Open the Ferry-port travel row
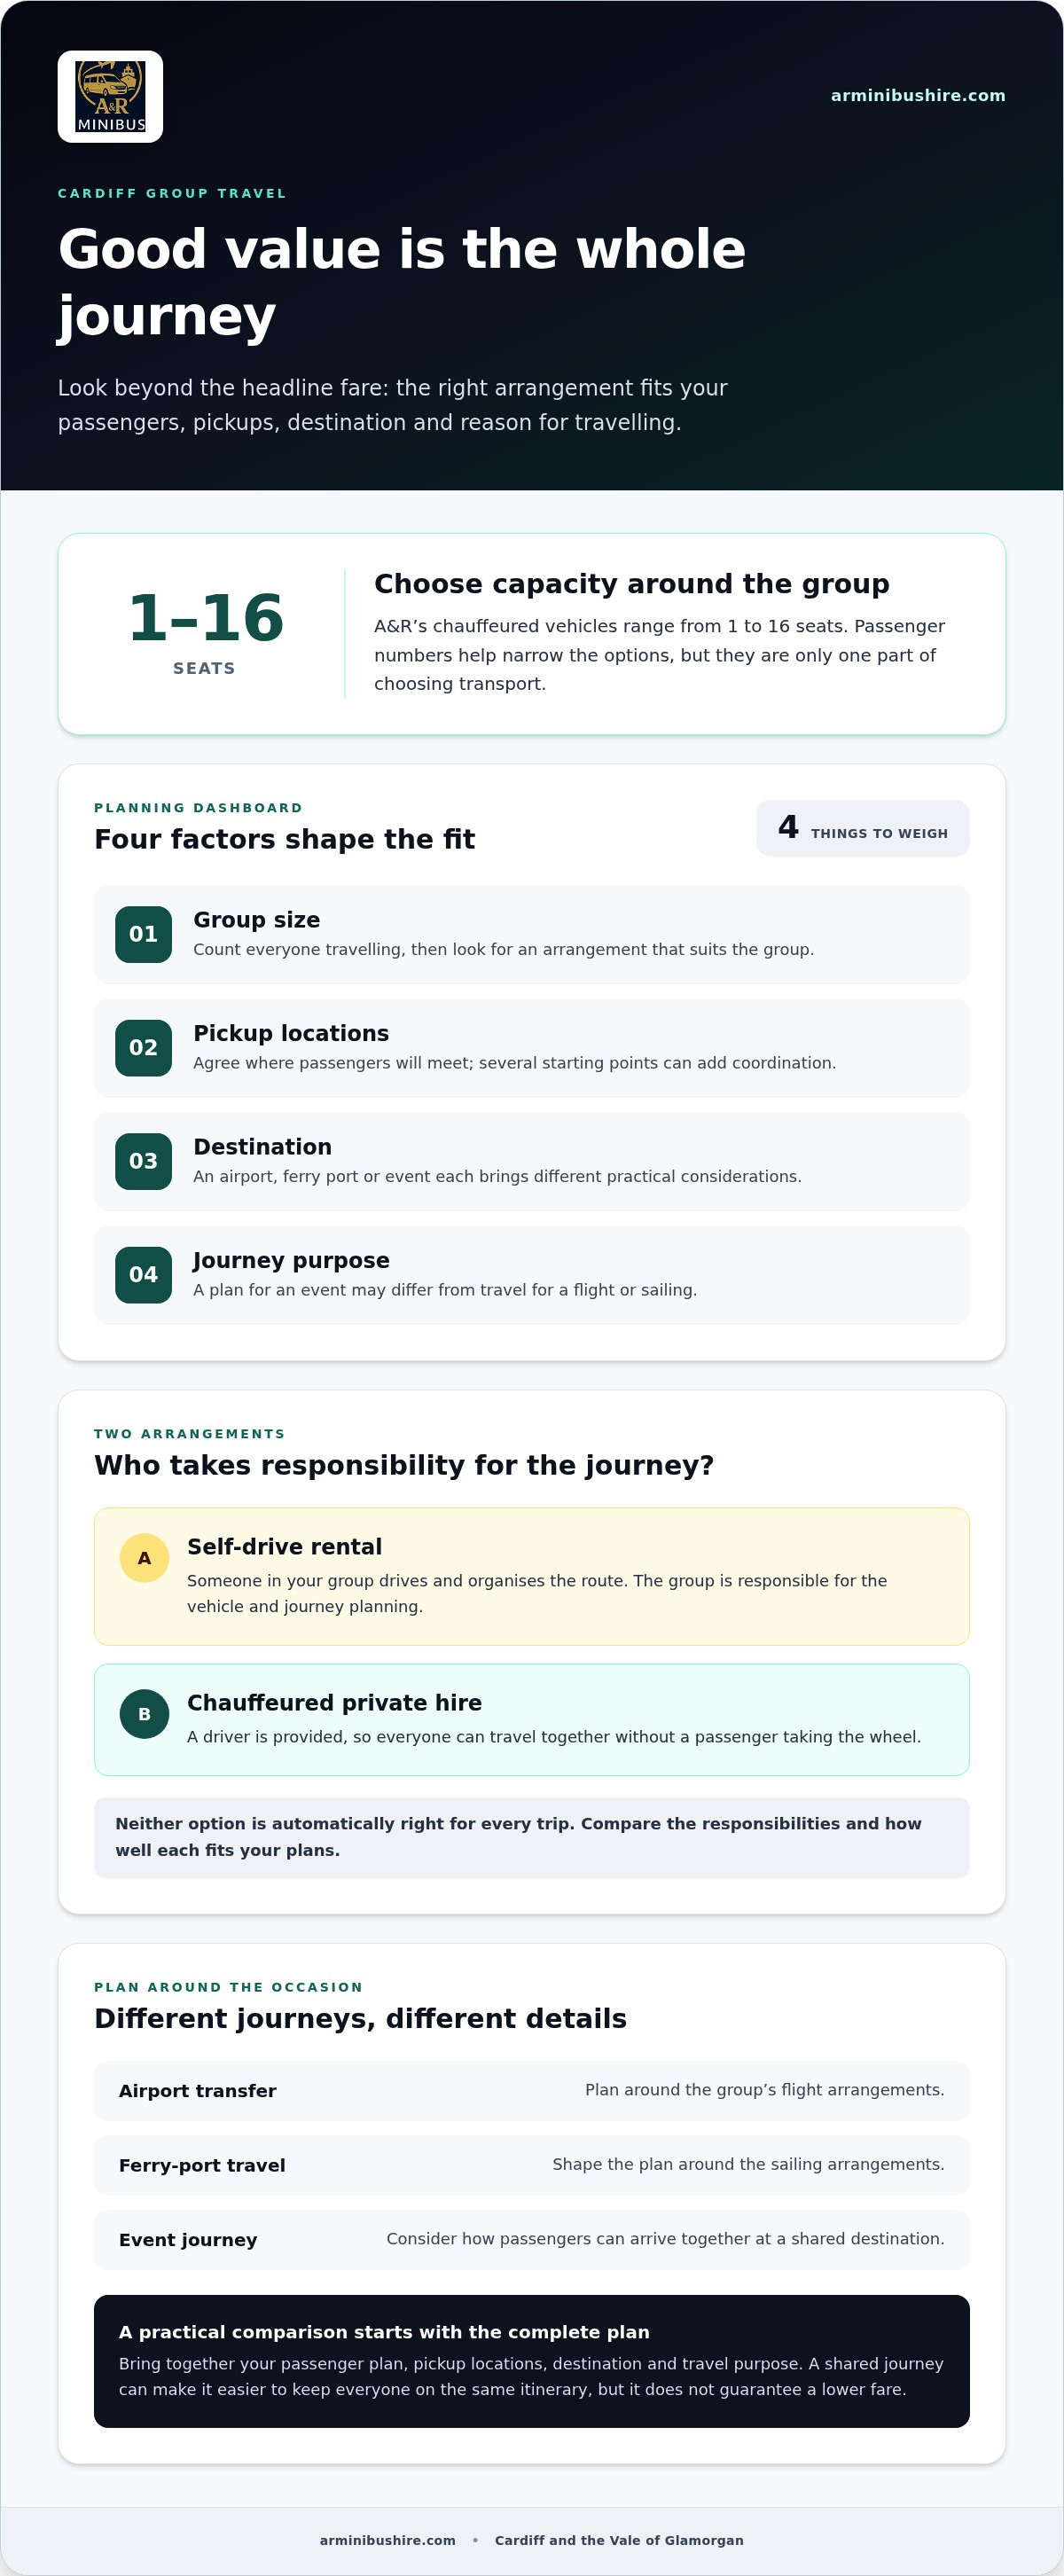Viewport: 1064px width, 2576px height. pos(532,2165)
